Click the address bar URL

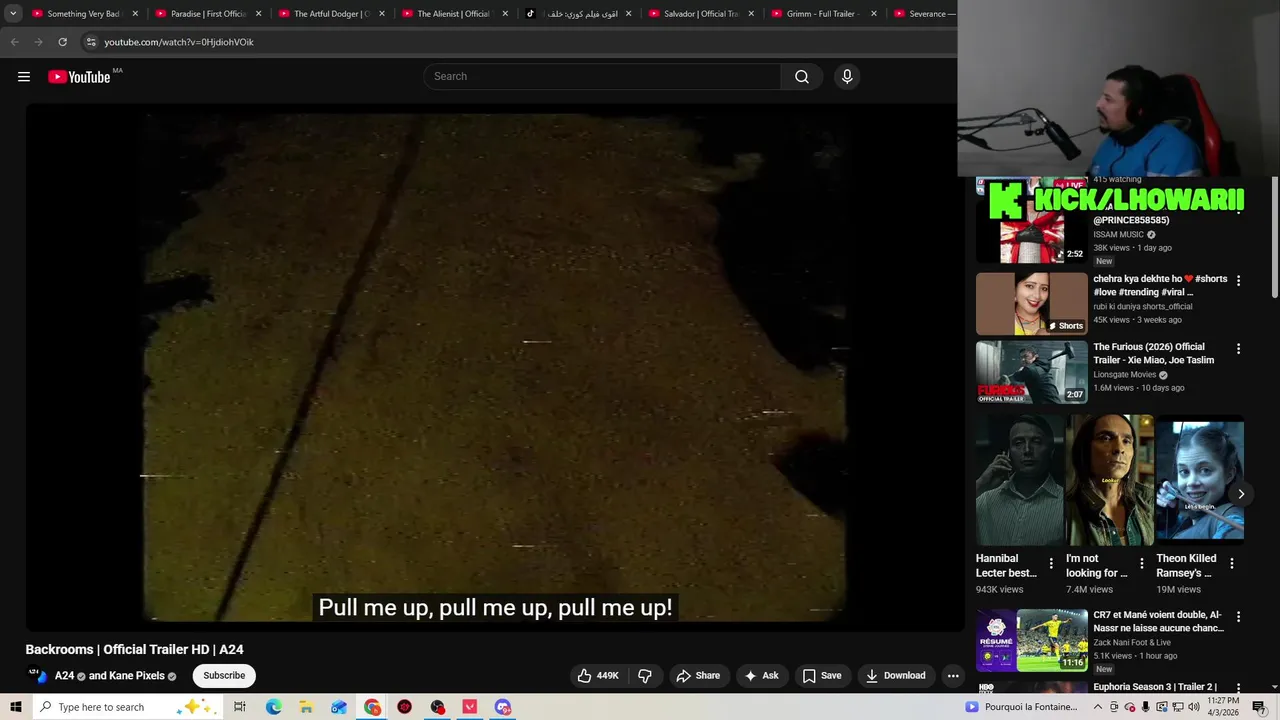[179, 42]
